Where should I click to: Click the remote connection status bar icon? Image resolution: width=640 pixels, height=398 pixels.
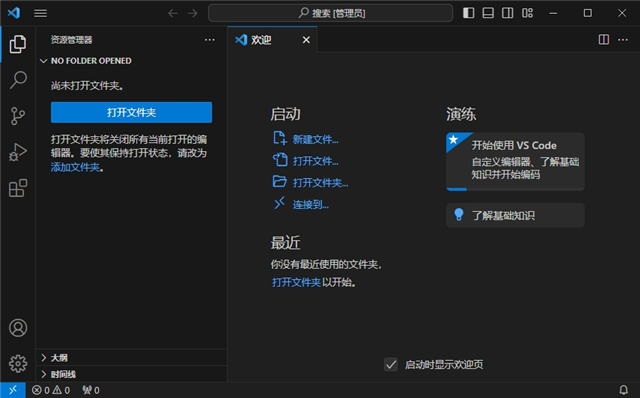13,390
